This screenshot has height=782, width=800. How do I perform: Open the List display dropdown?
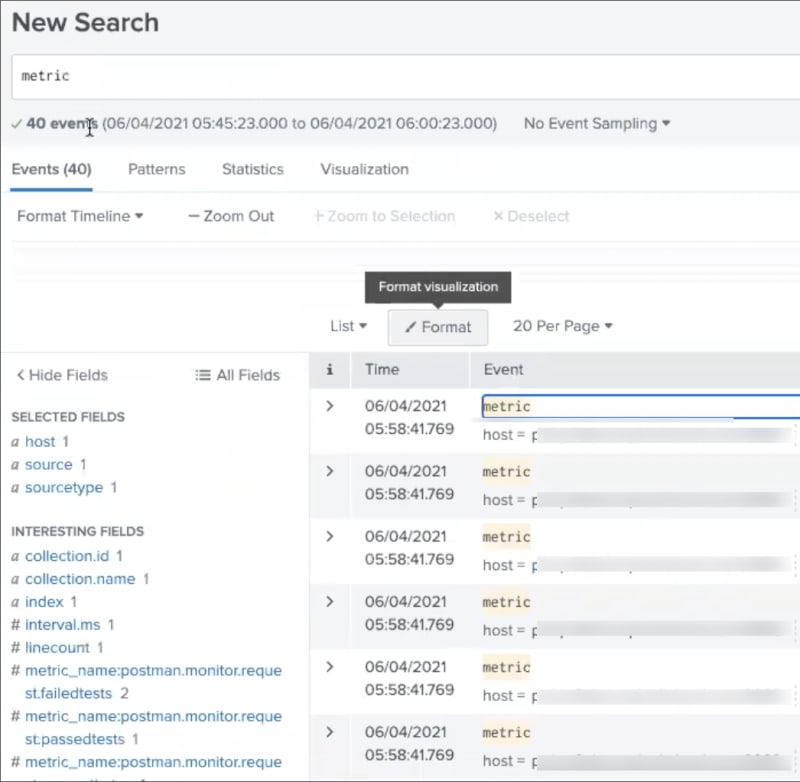(x=348, y=326)
